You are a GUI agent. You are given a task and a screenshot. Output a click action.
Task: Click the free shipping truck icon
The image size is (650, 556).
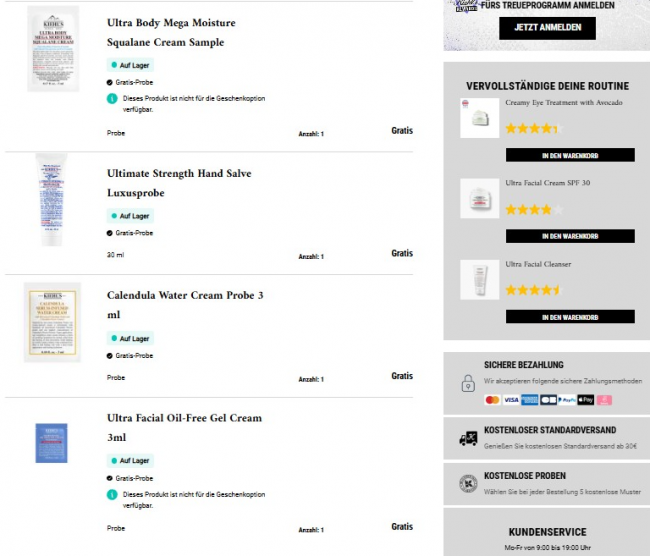click(468, 438)
